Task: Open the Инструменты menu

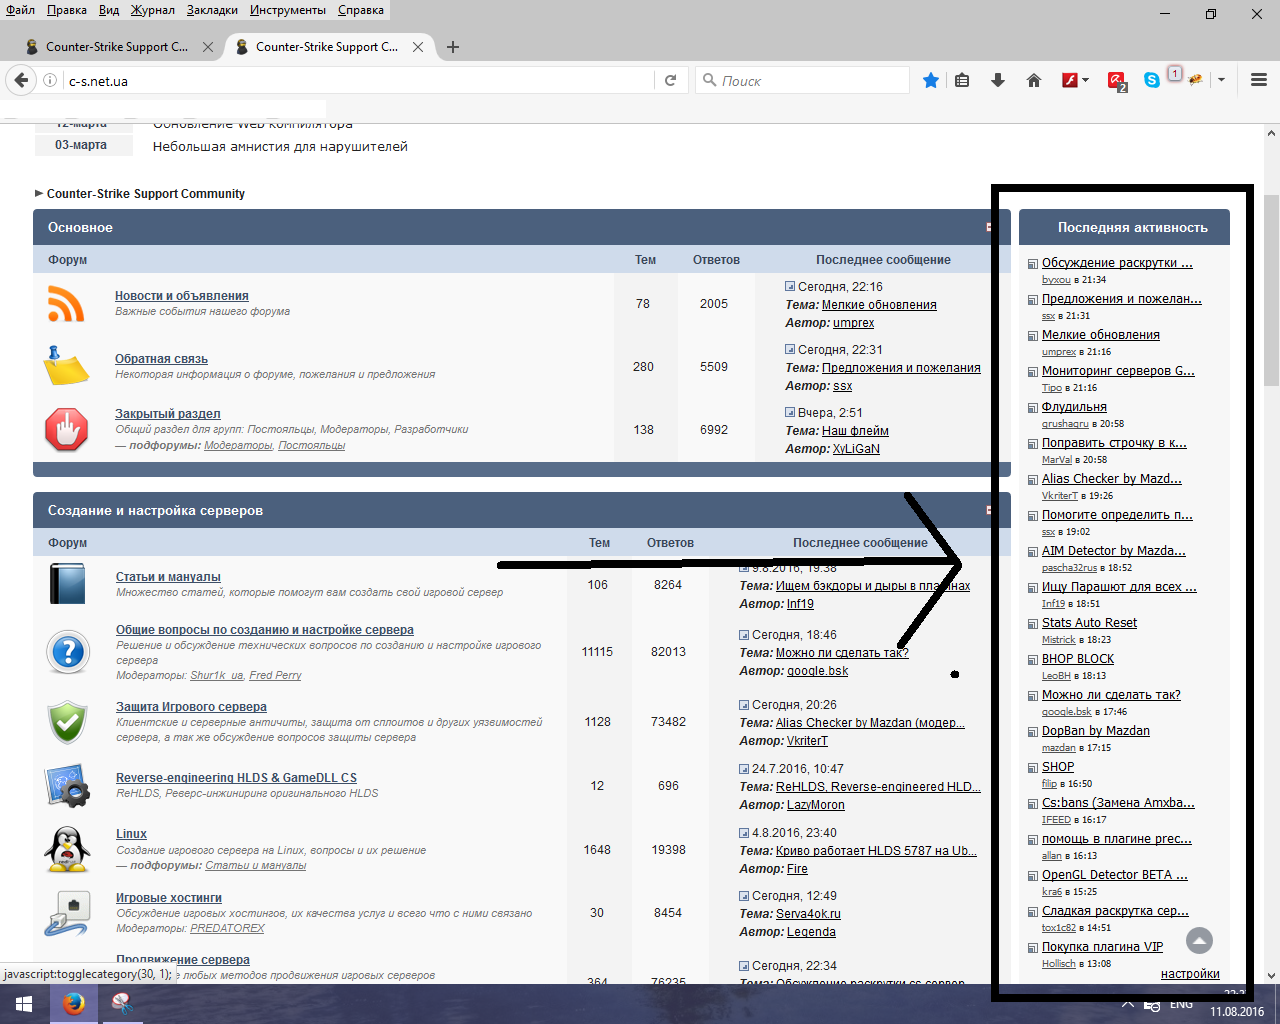Action: [288, 10]
